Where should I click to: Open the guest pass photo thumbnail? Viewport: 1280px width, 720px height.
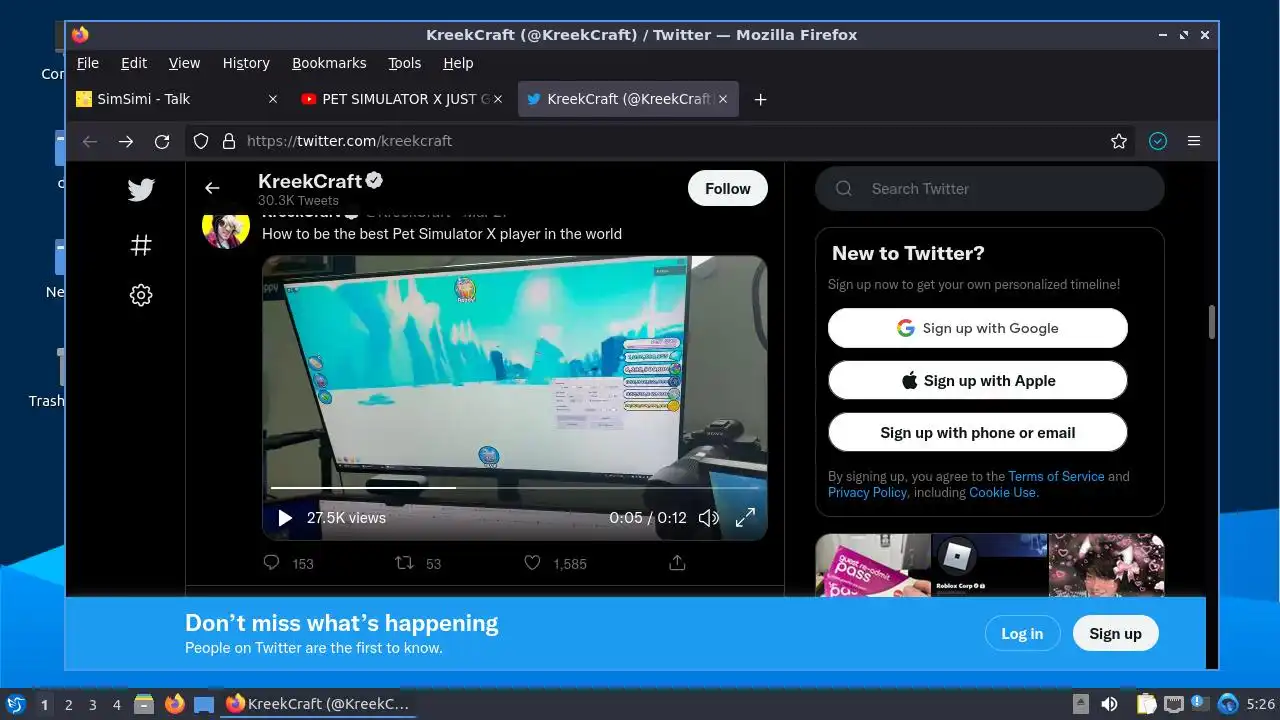coord(873,565)
